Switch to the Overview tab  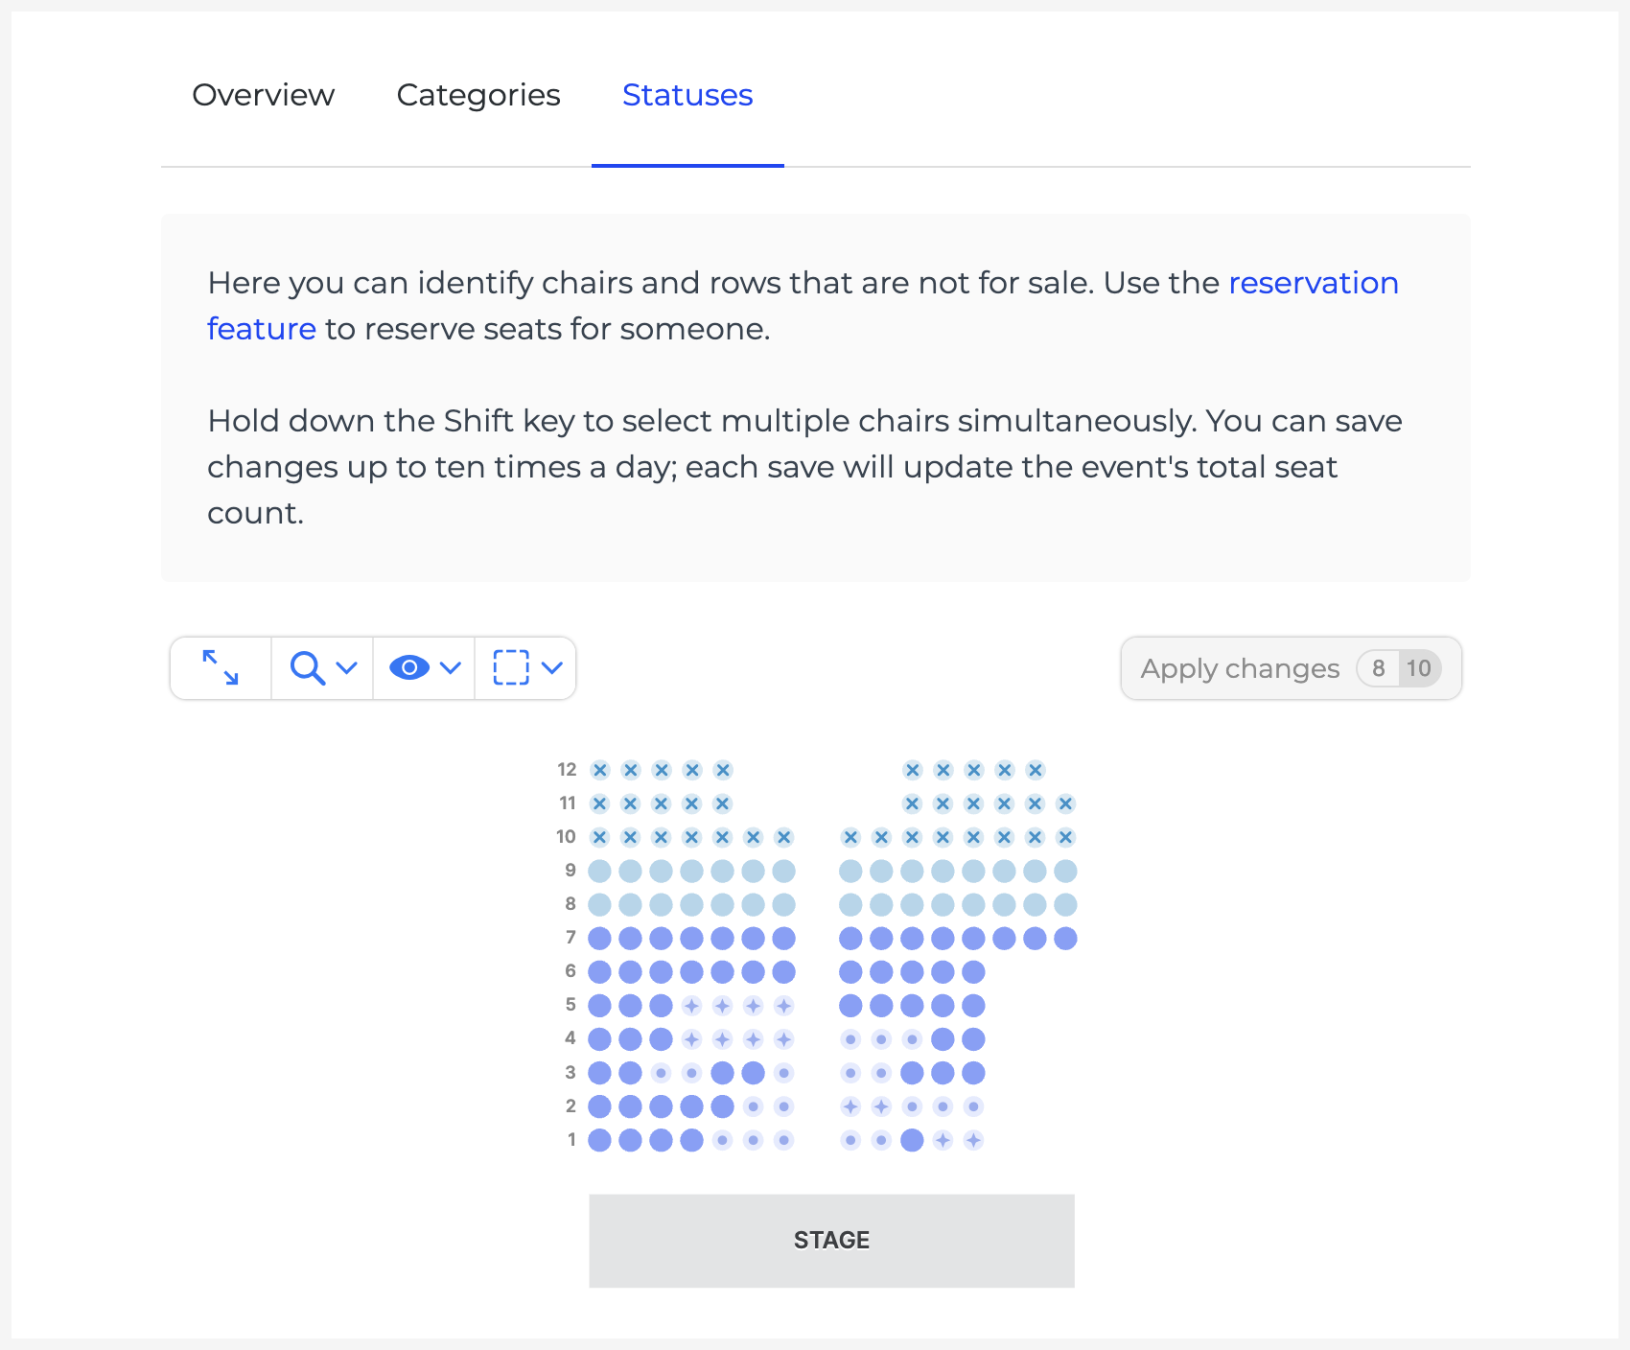pyautogui.click(x=262, y=95)
